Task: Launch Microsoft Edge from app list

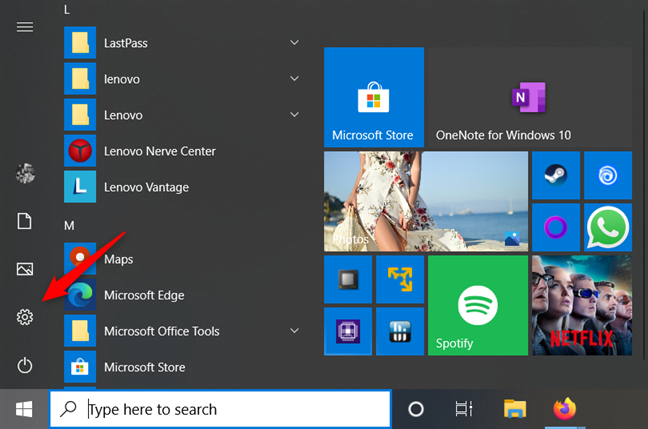Action: [x=183, y=295]
